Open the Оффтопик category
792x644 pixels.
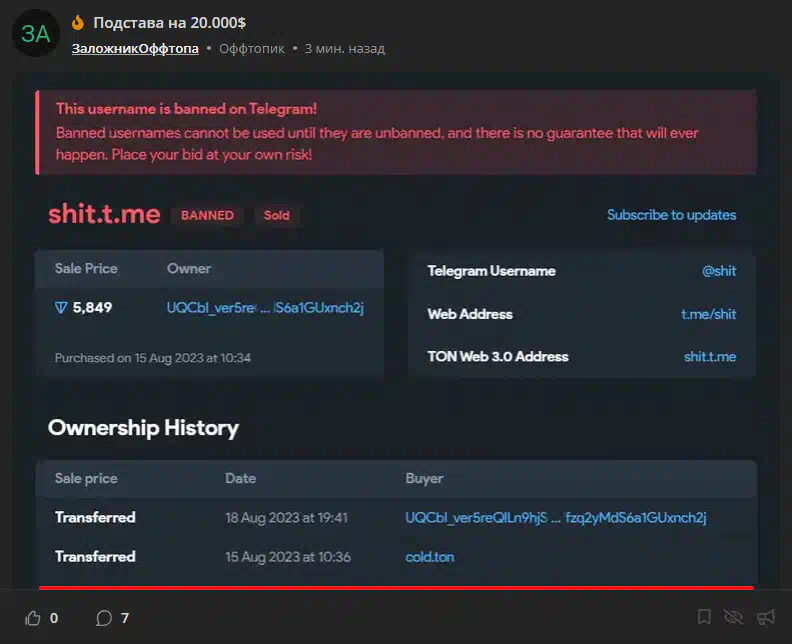pos(252,48)
